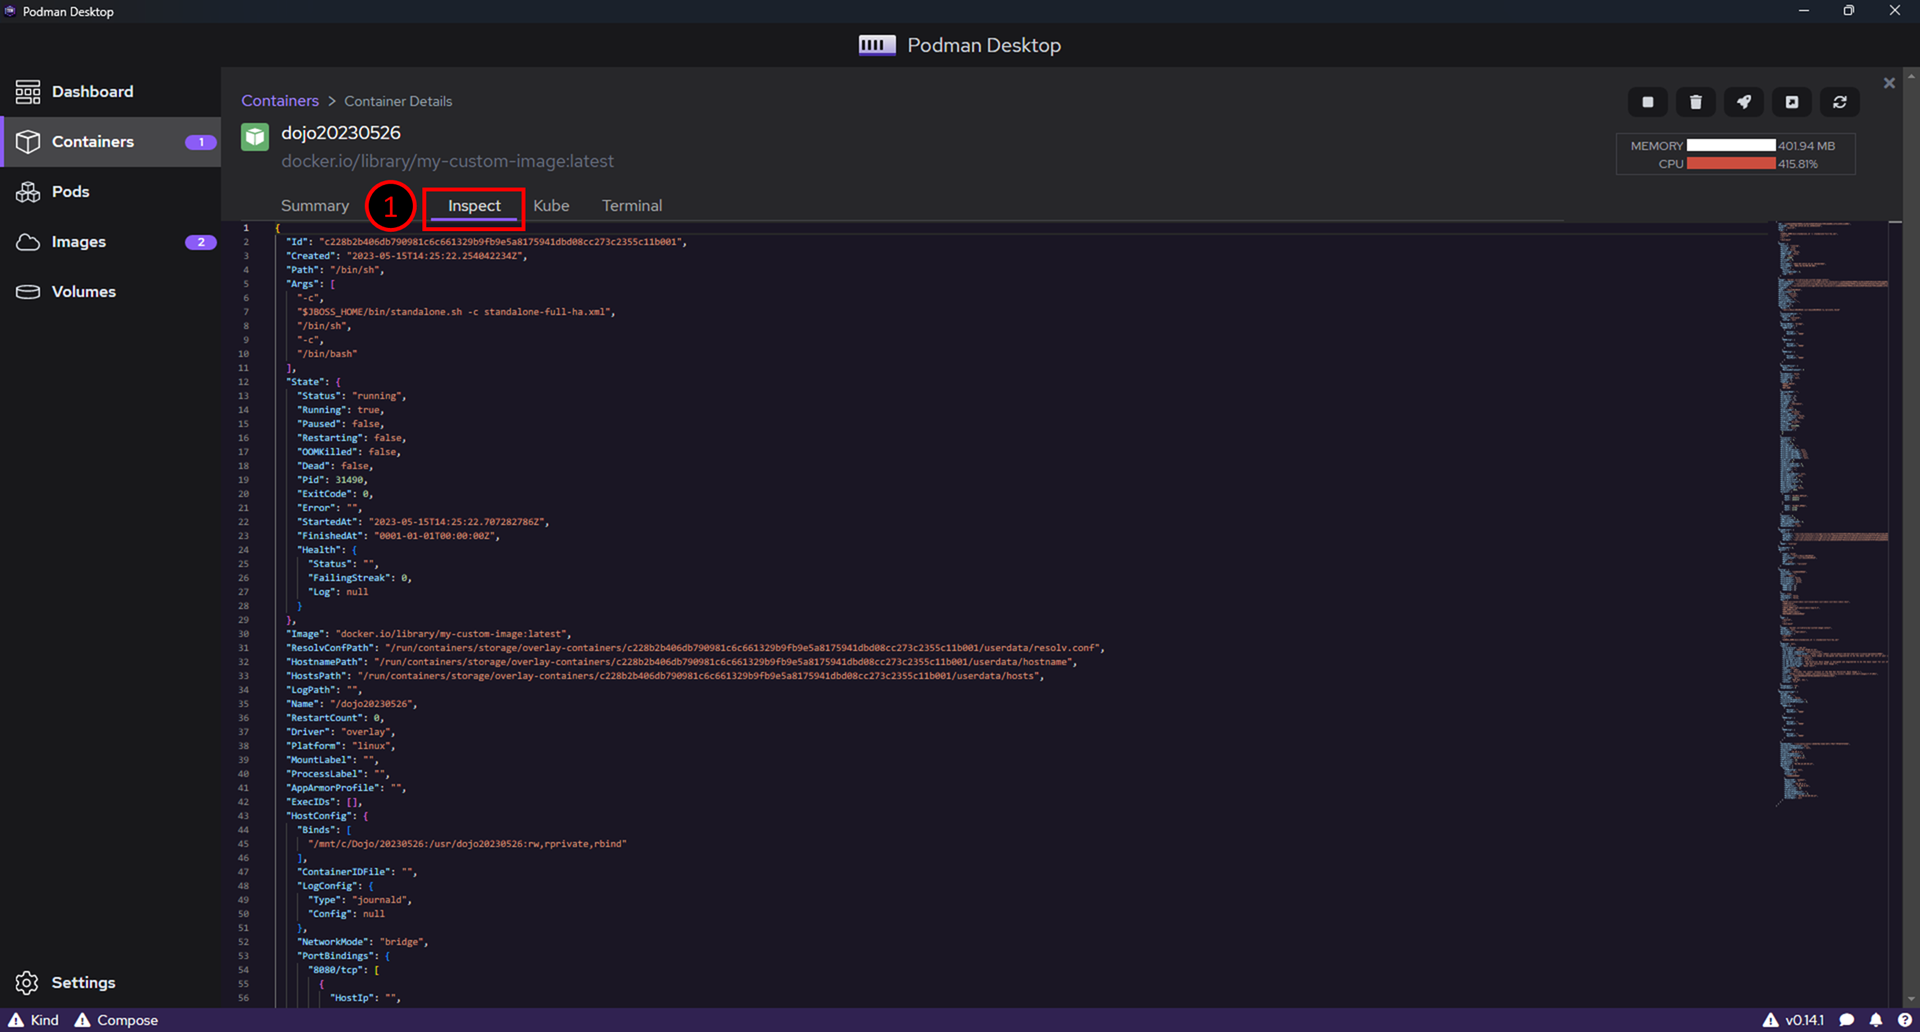Click the "Created" timestamp line

[x=407, y=256]
